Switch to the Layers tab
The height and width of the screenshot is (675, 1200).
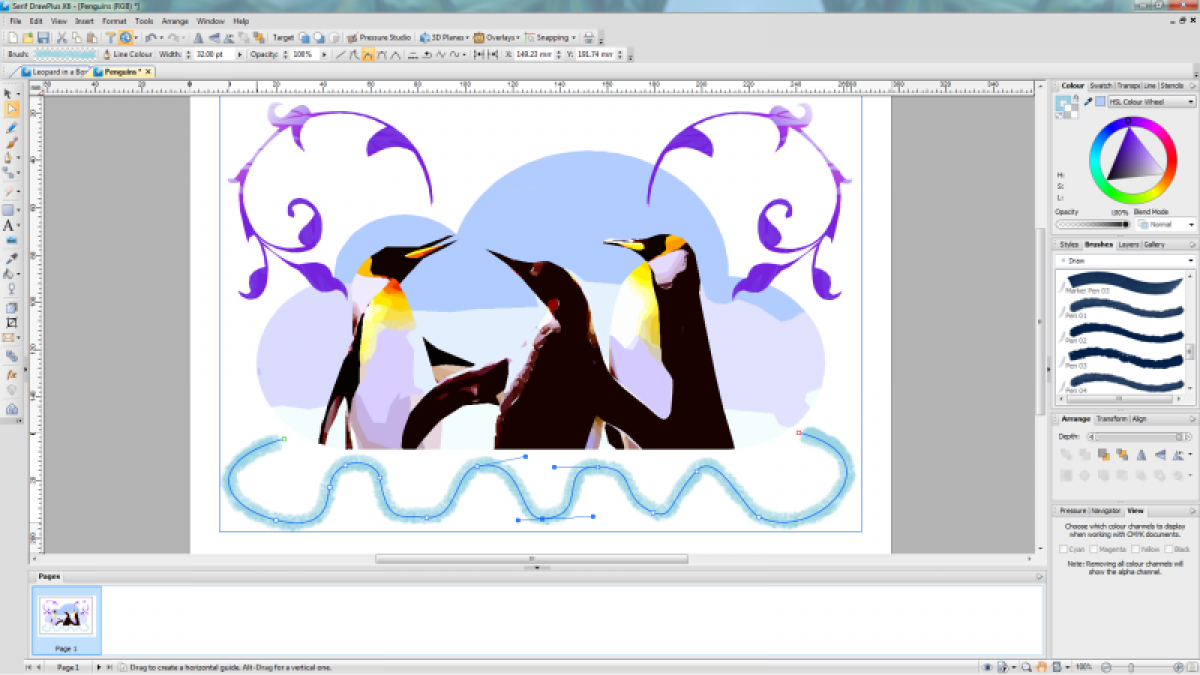[1129, 244]
